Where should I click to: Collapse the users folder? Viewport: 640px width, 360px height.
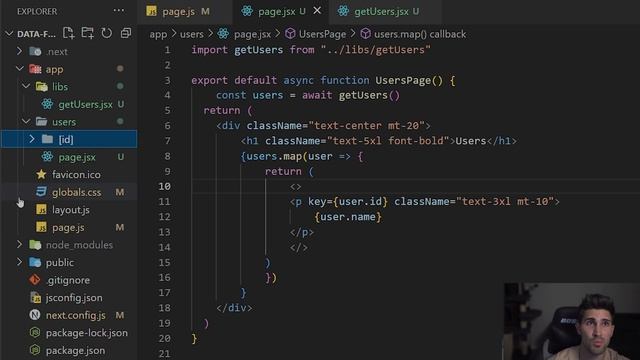point(26,122)
